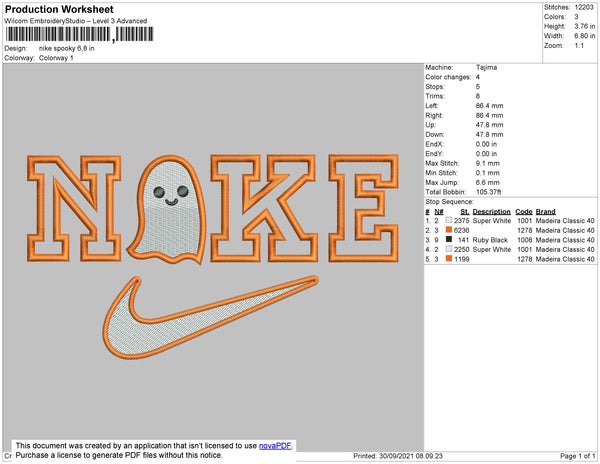Click zoom value '1:1'
This screenshot has height=464, width=600.
tap(579, 46)
